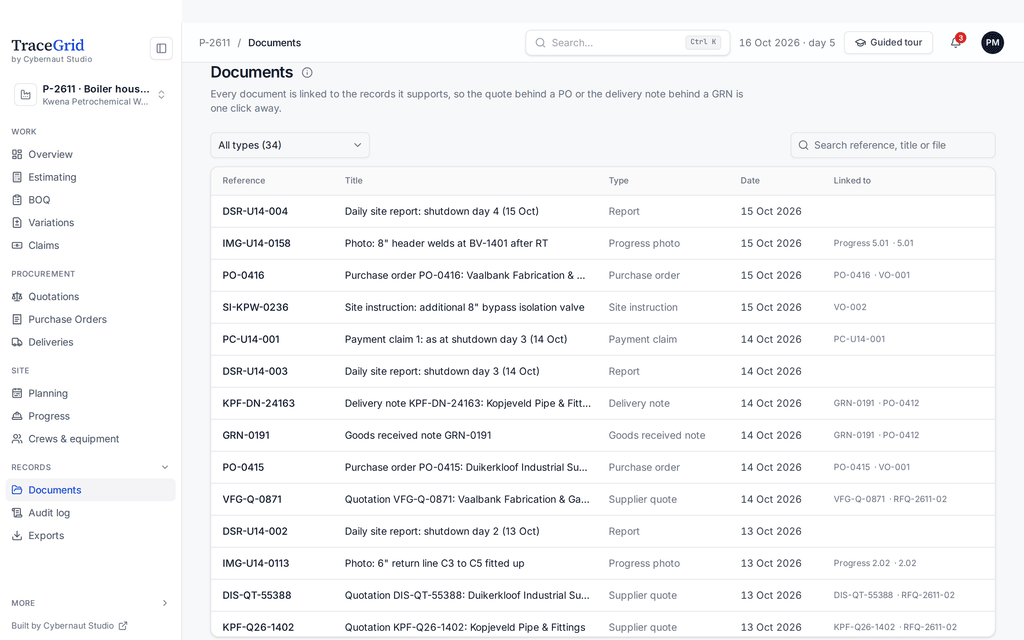
Task: Click the magnifier icon in reference search
Action: click(x=803, y=145)
